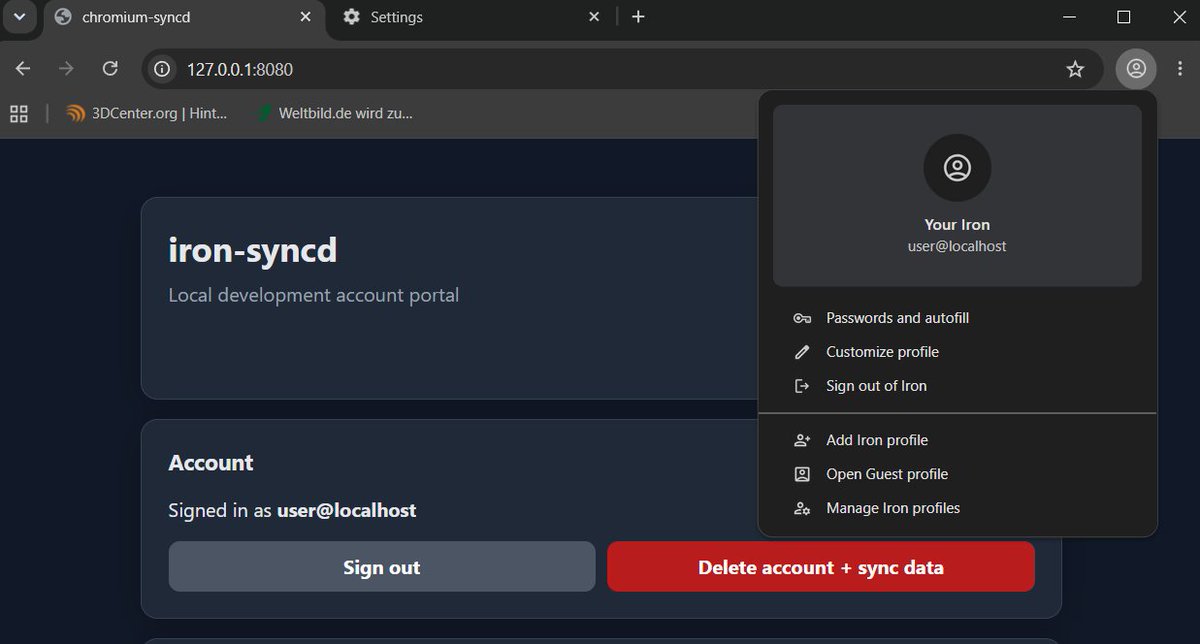Open the Weltbild.de bookmark
Image resolution: width=1200 pixels, height=644 pixels.
[334, 114]
